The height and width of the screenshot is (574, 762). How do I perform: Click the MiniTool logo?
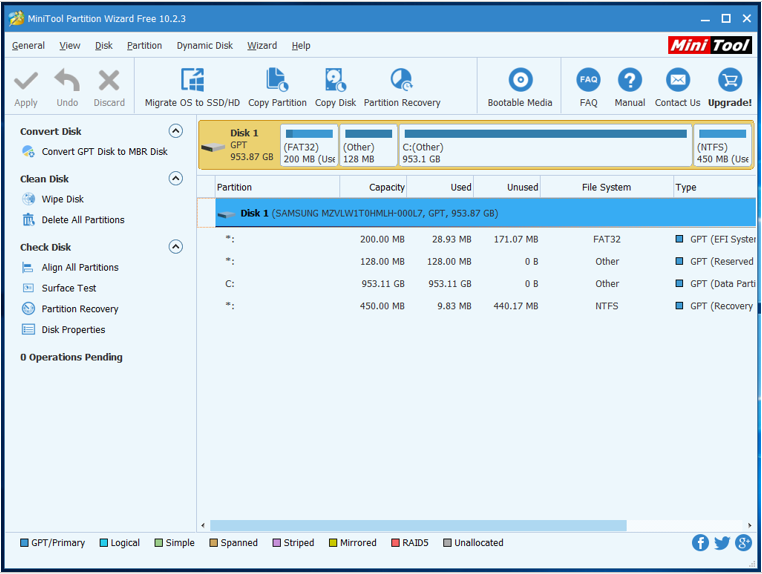coord(710,45)
